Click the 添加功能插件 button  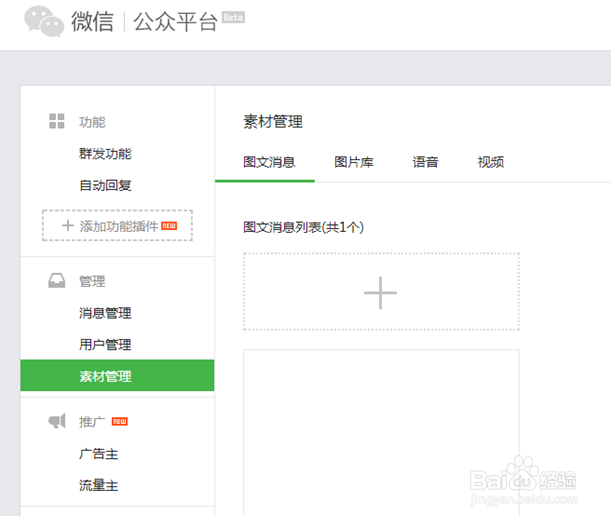coord(117,226)
